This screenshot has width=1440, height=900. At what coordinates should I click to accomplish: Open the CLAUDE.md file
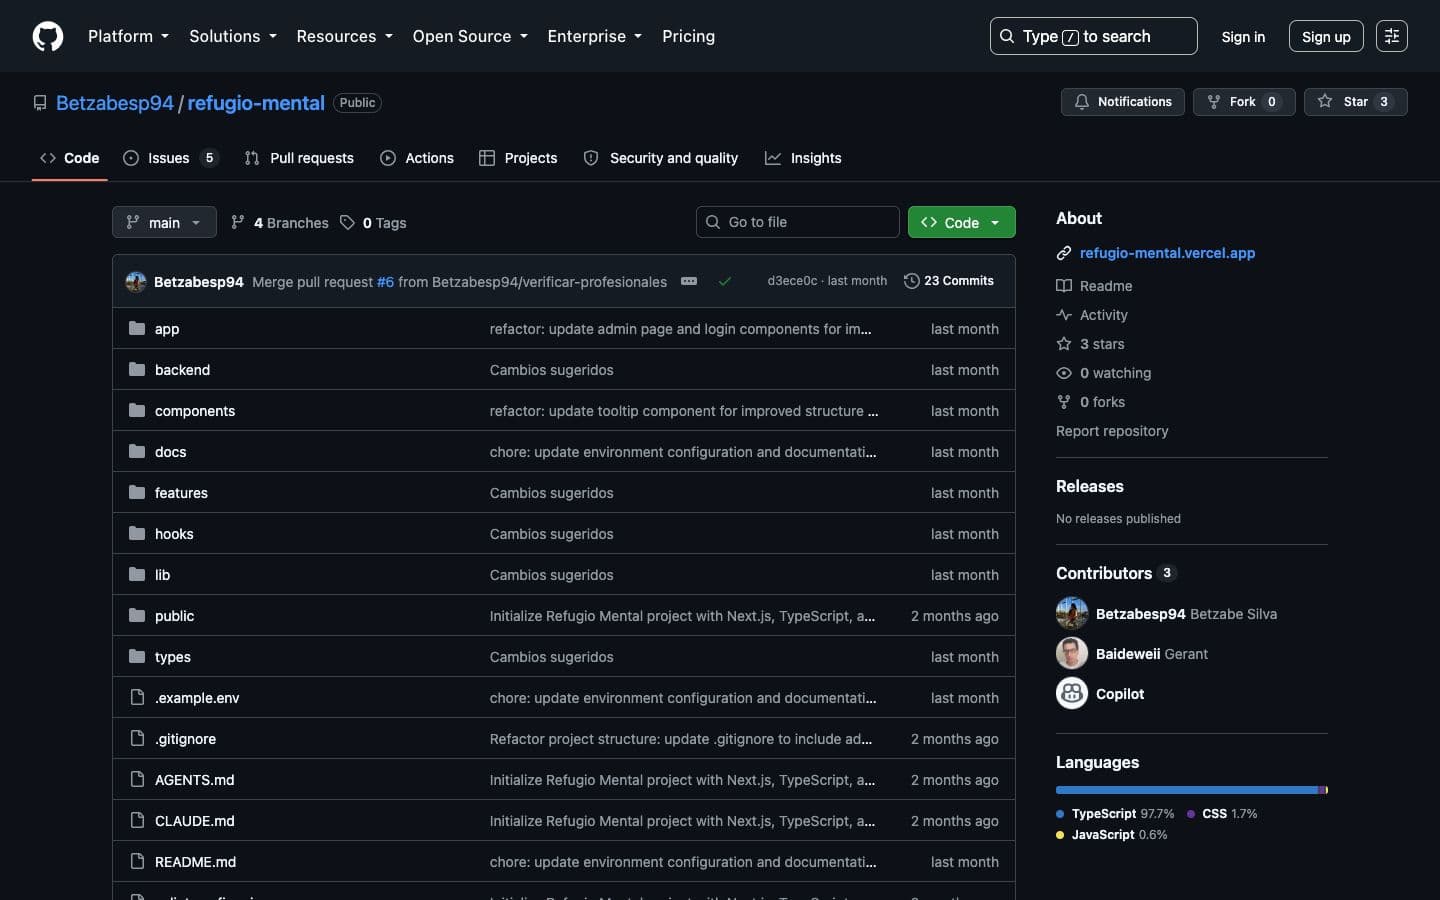pyautogui.click(x=195, y=821)
